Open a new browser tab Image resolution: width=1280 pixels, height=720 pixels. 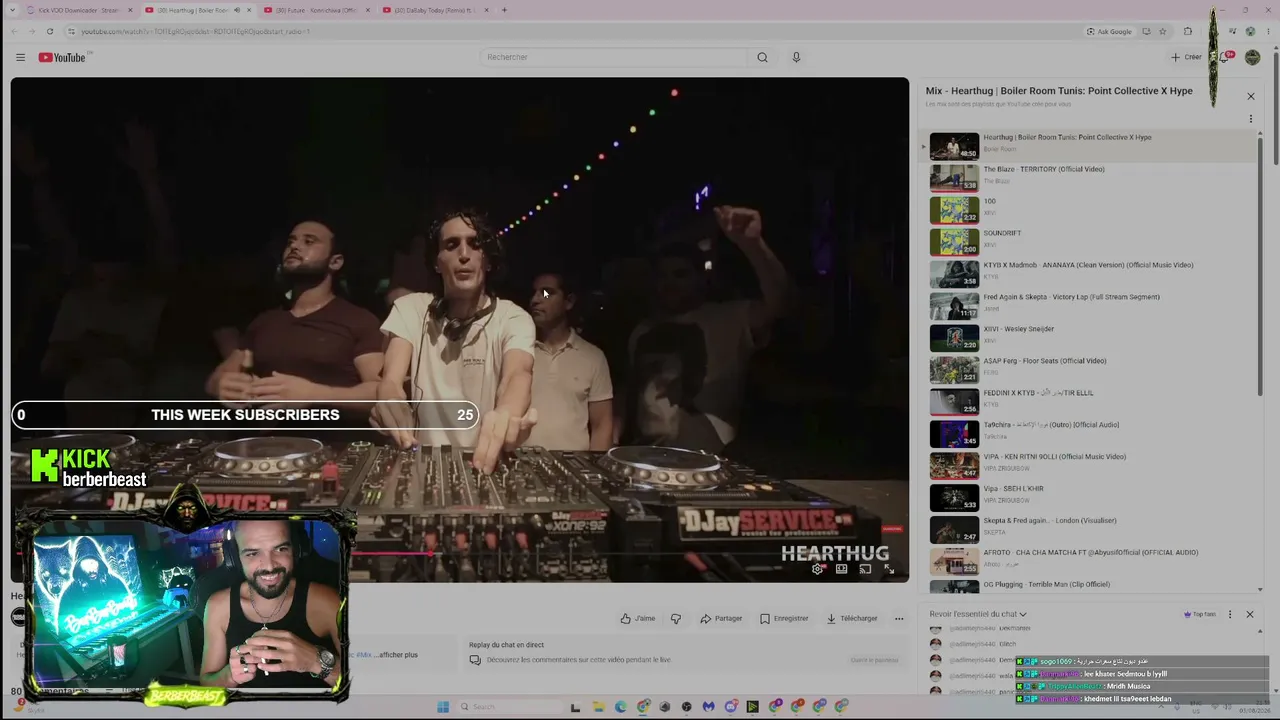[x=504, y=10]
